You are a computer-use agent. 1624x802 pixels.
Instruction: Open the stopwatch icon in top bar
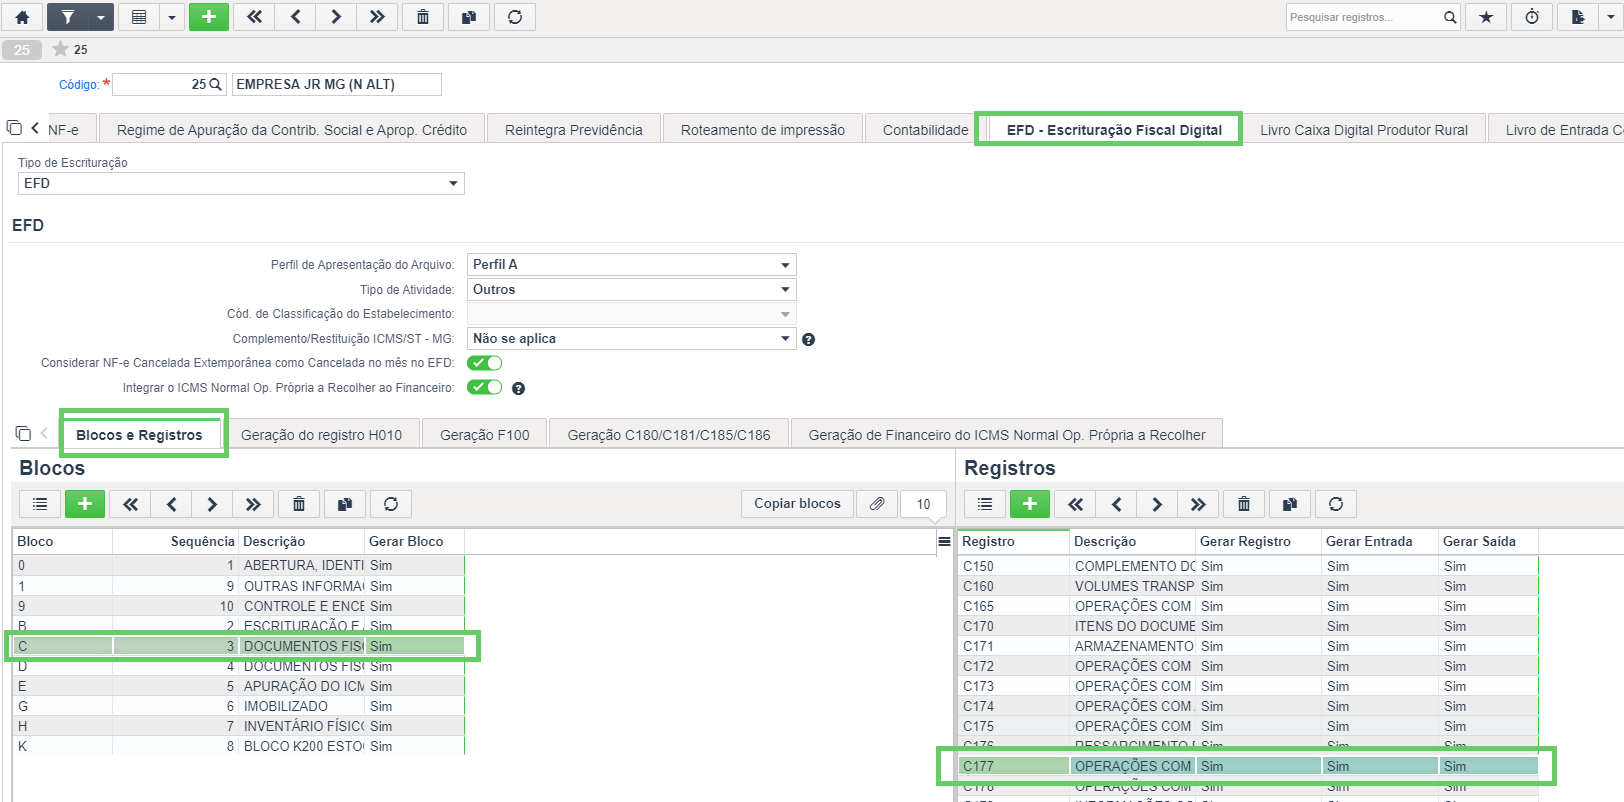point(1532,17)
